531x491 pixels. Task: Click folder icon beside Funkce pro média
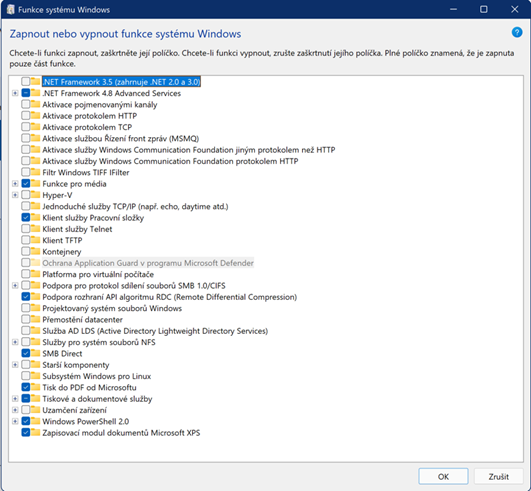coord(36,184)
